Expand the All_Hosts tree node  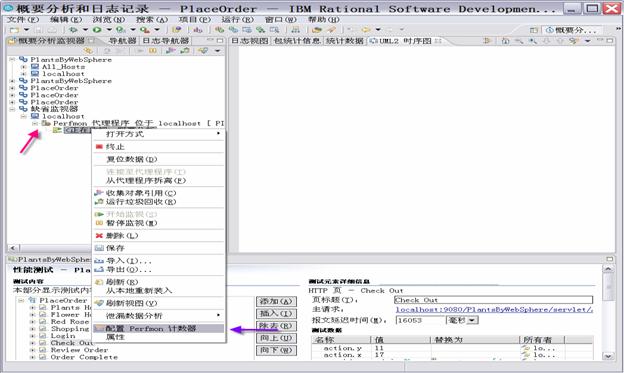tap(24, 67)
